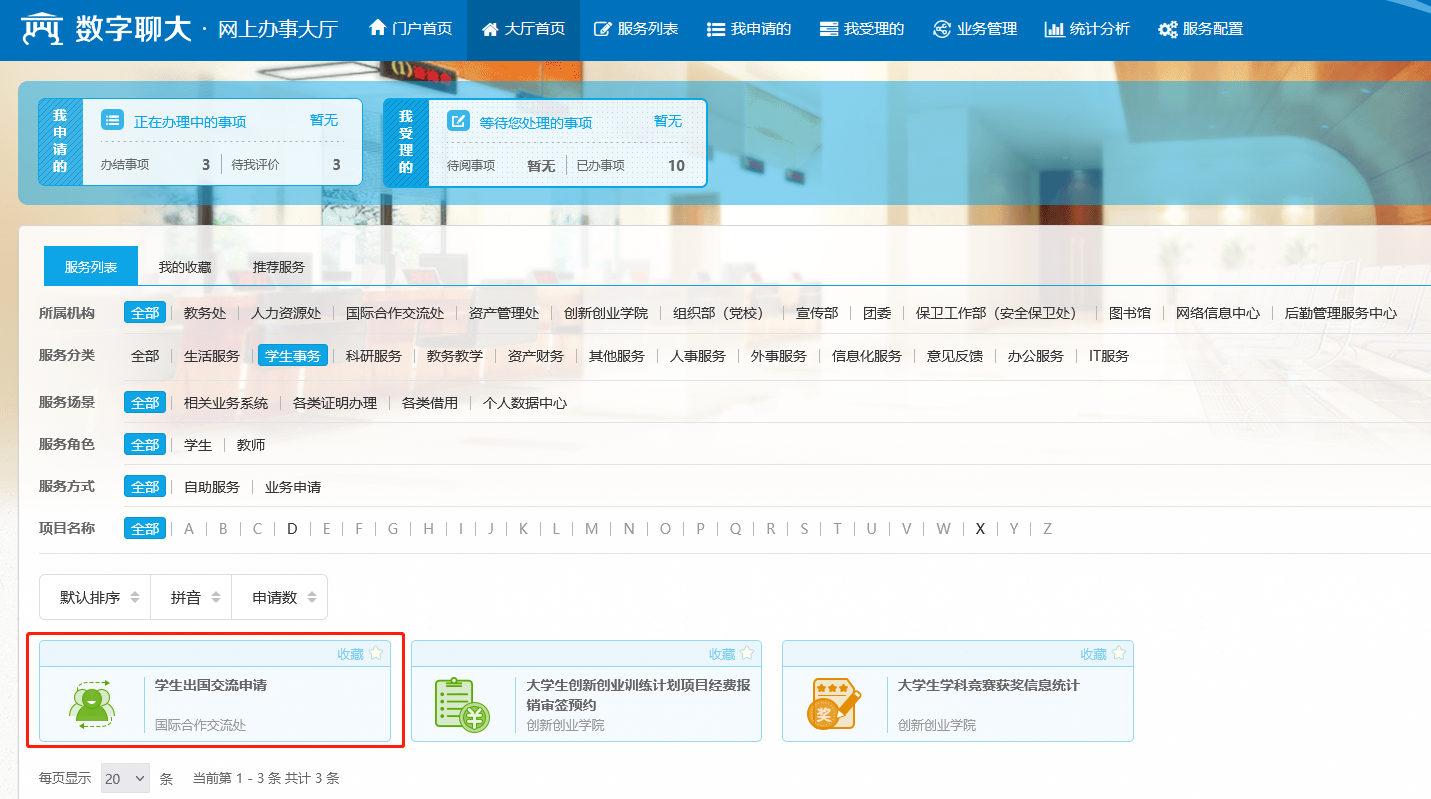Click the 大学生学科竞赛获奖 award icon
This screenshot has height=799, width=1431.
[833, 703]
